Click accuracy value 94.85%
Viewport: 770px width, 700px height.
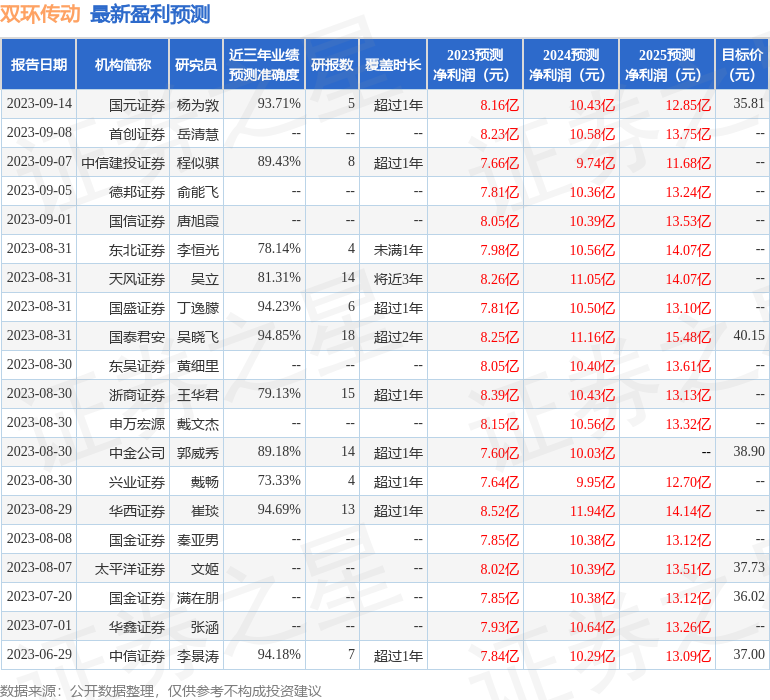click(279, 336)
